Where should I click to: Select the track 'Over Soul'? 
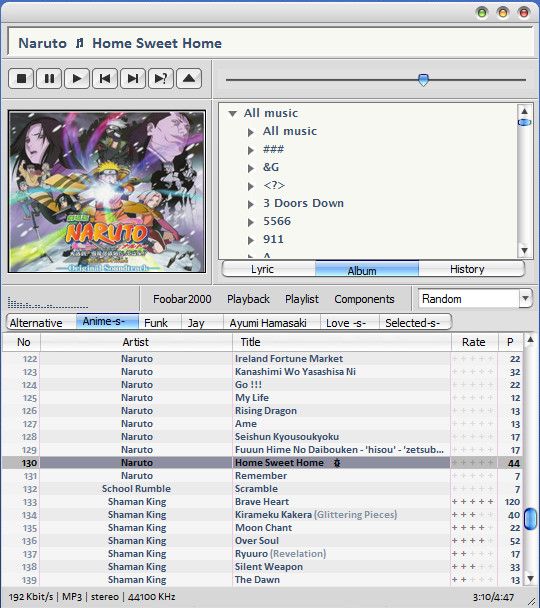pos(262,541)
